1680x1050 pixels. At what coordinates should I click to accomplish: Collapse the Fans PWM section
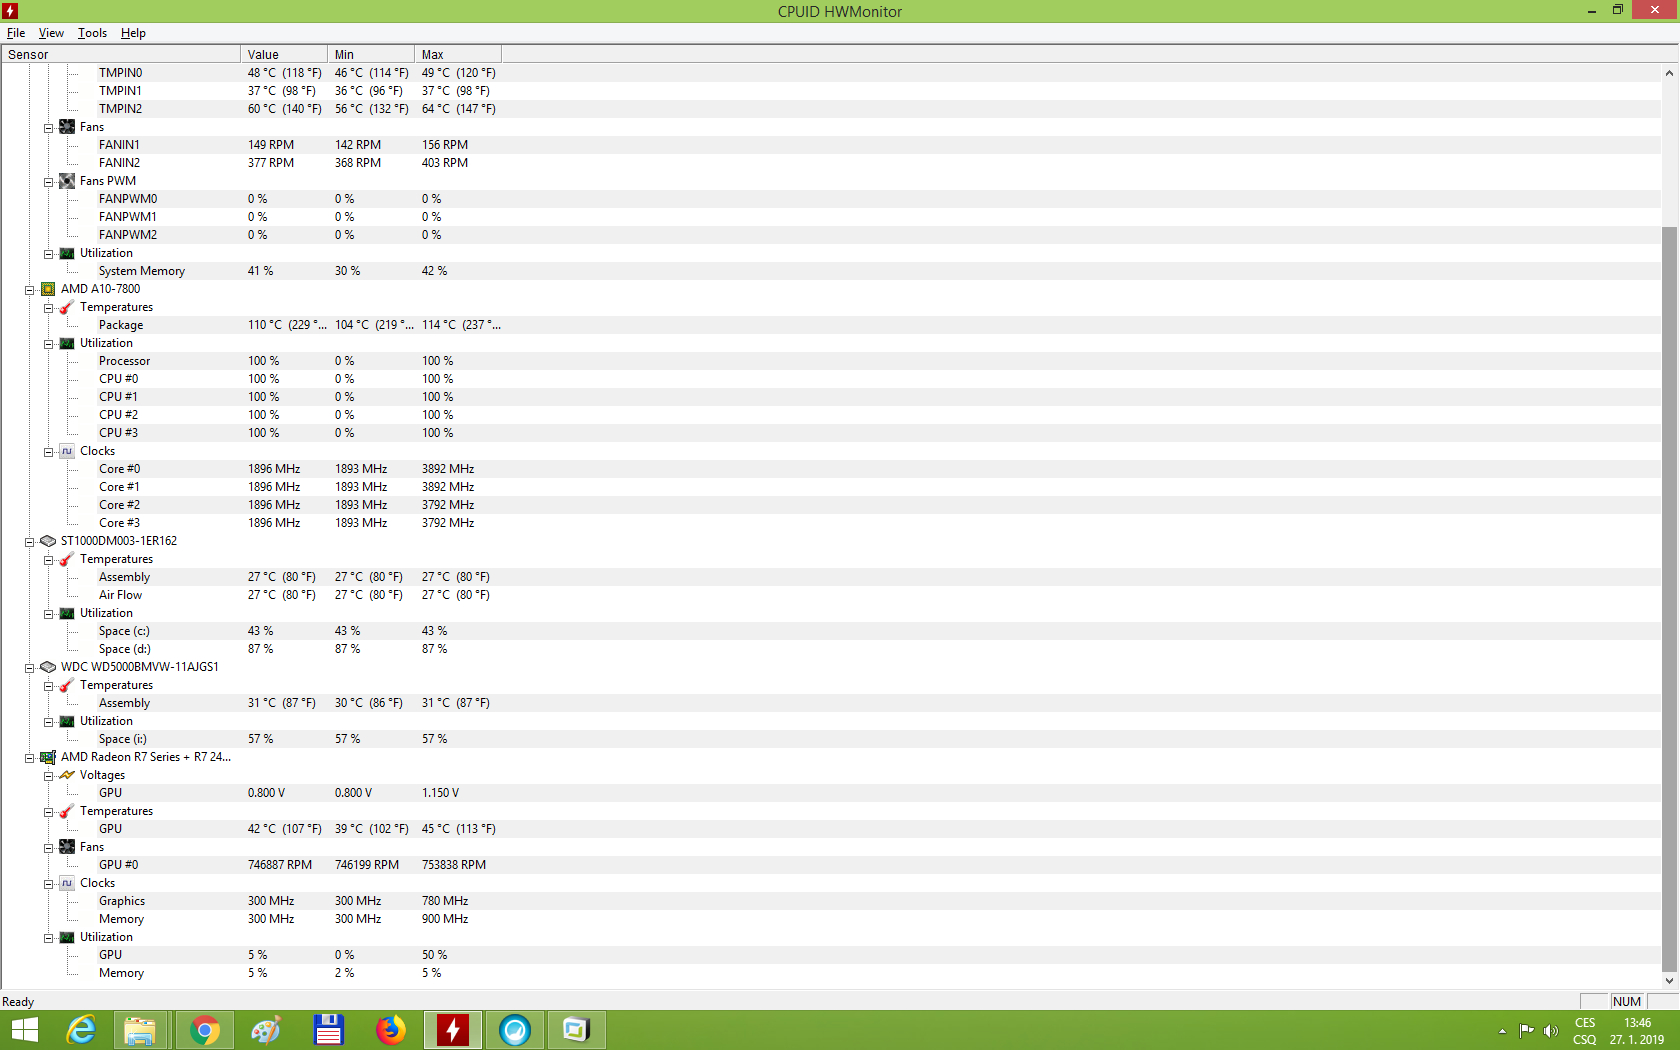48,182
